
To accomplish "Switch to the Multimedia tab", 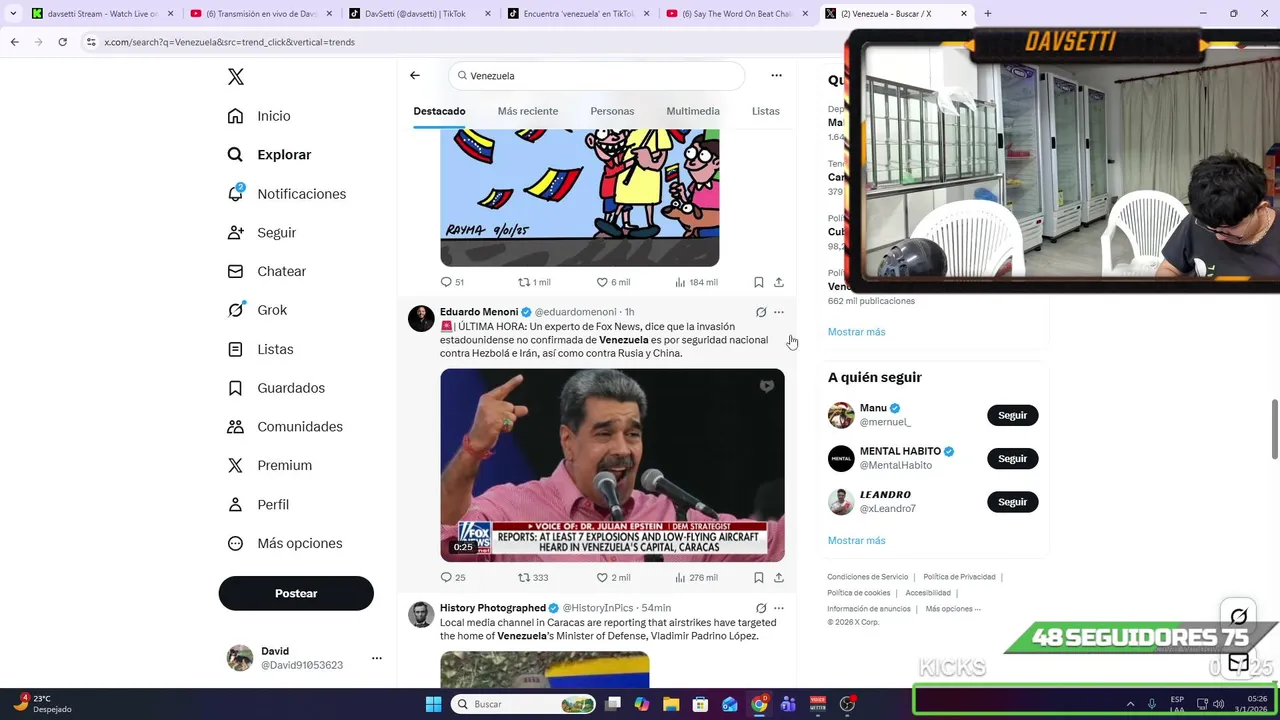I will [693, 111].
